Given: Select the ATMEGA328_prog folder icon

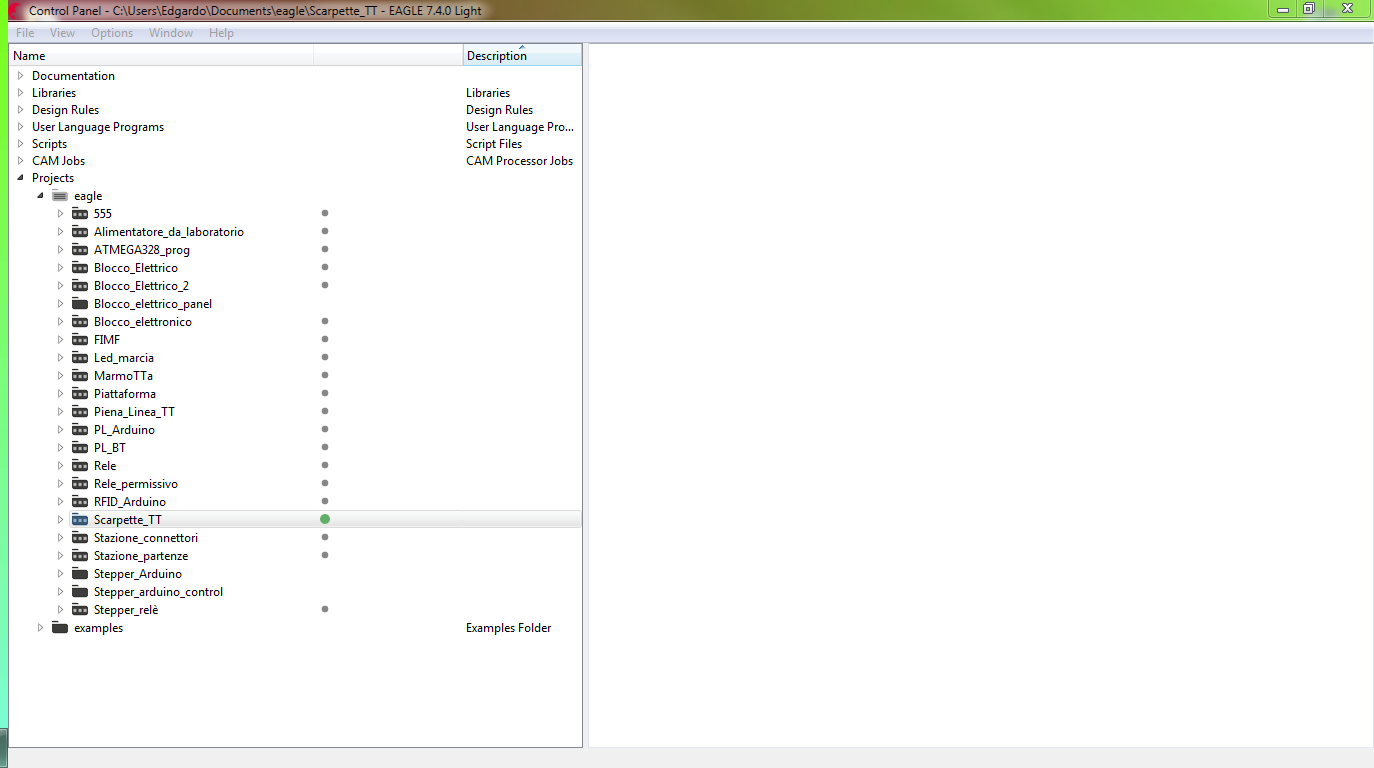Looking at the screenshot, I should 80,250.
